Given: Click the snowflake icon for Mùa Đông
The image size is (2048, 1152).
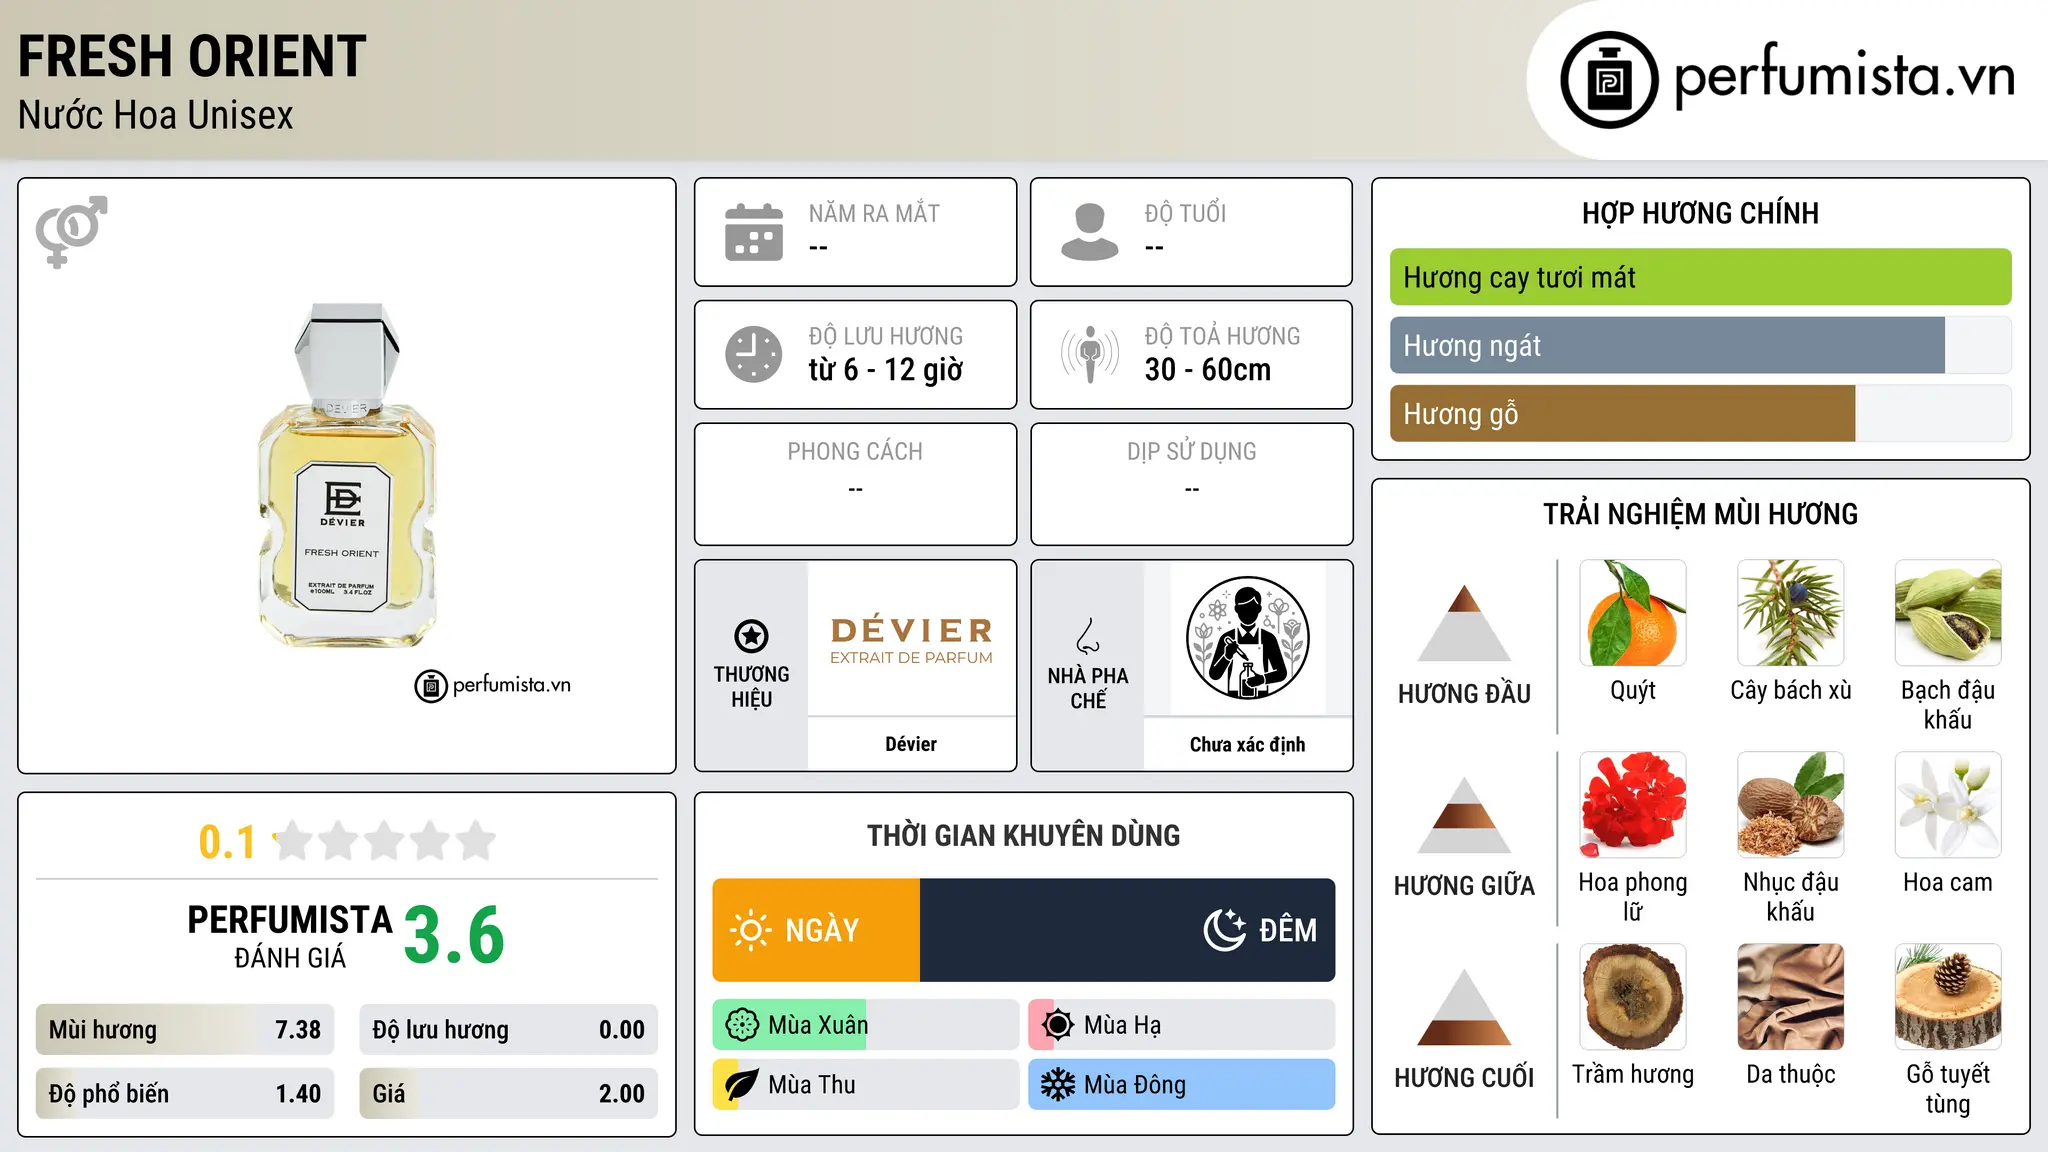Looking at the screenshot, I should pos(1058,1085).
